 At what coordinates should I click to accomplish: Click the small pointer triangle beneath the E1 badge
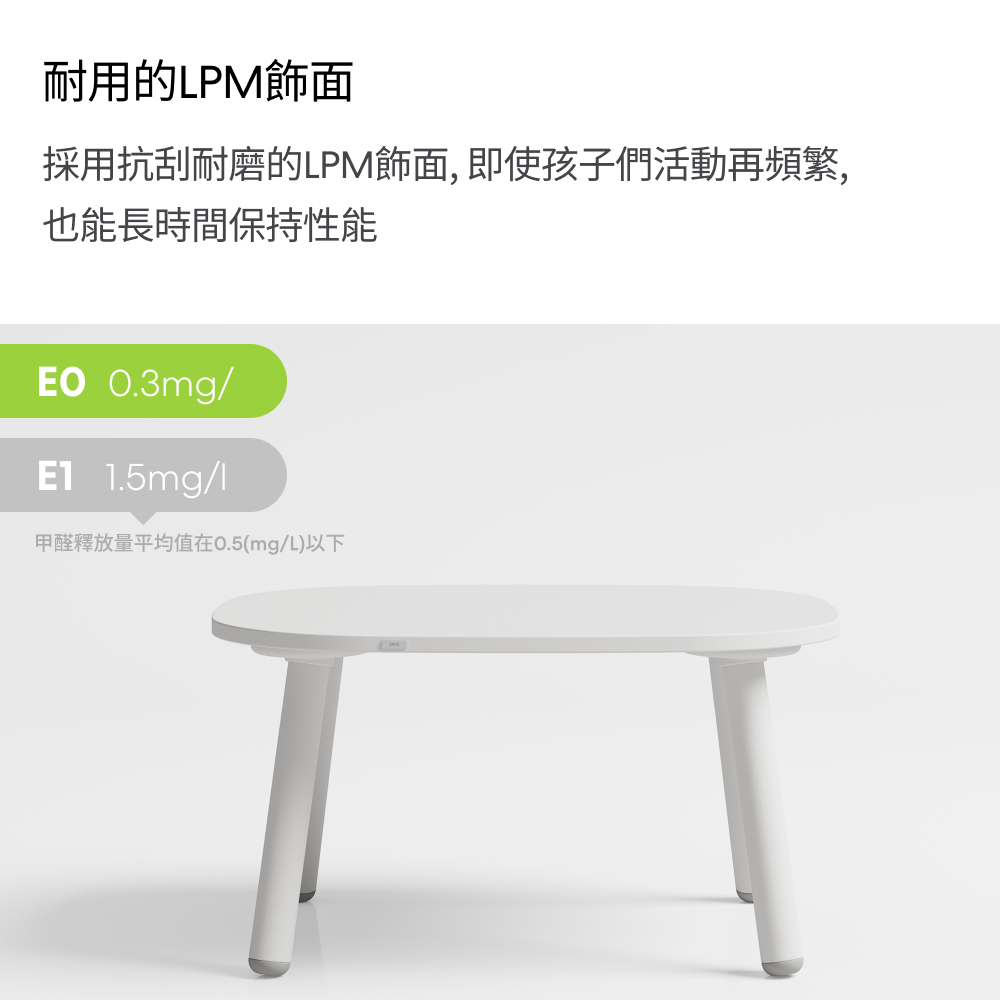pyautogui.click(x=143, y=517)
